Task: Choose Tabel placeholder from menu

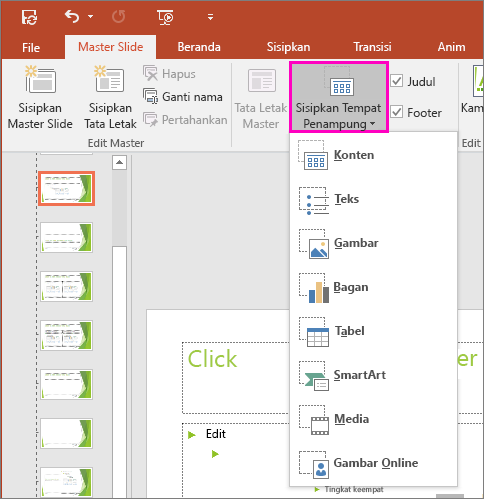Action: [x=373, y=331]
